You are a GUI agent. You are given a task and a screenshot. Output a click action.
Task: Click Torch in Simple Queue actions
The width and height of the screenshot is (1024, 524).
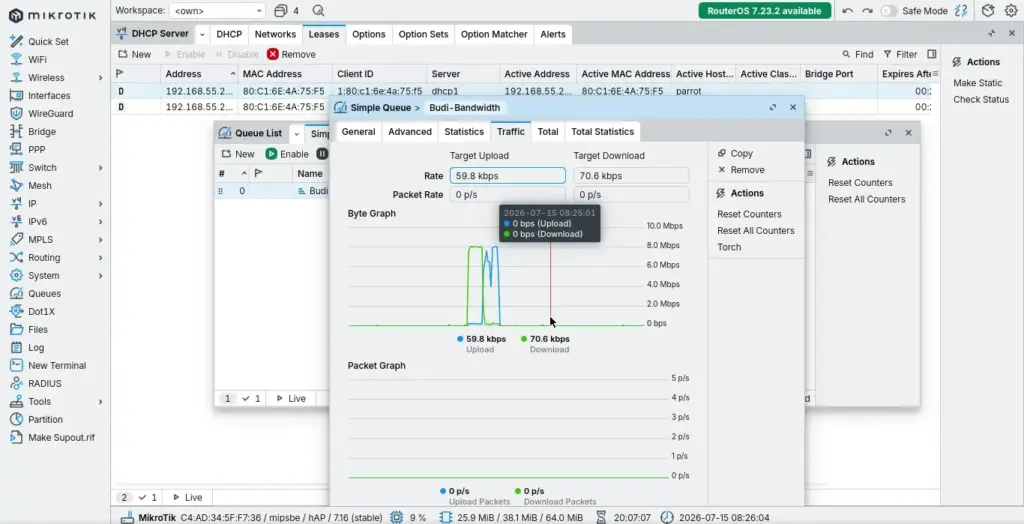pos(729,247)
